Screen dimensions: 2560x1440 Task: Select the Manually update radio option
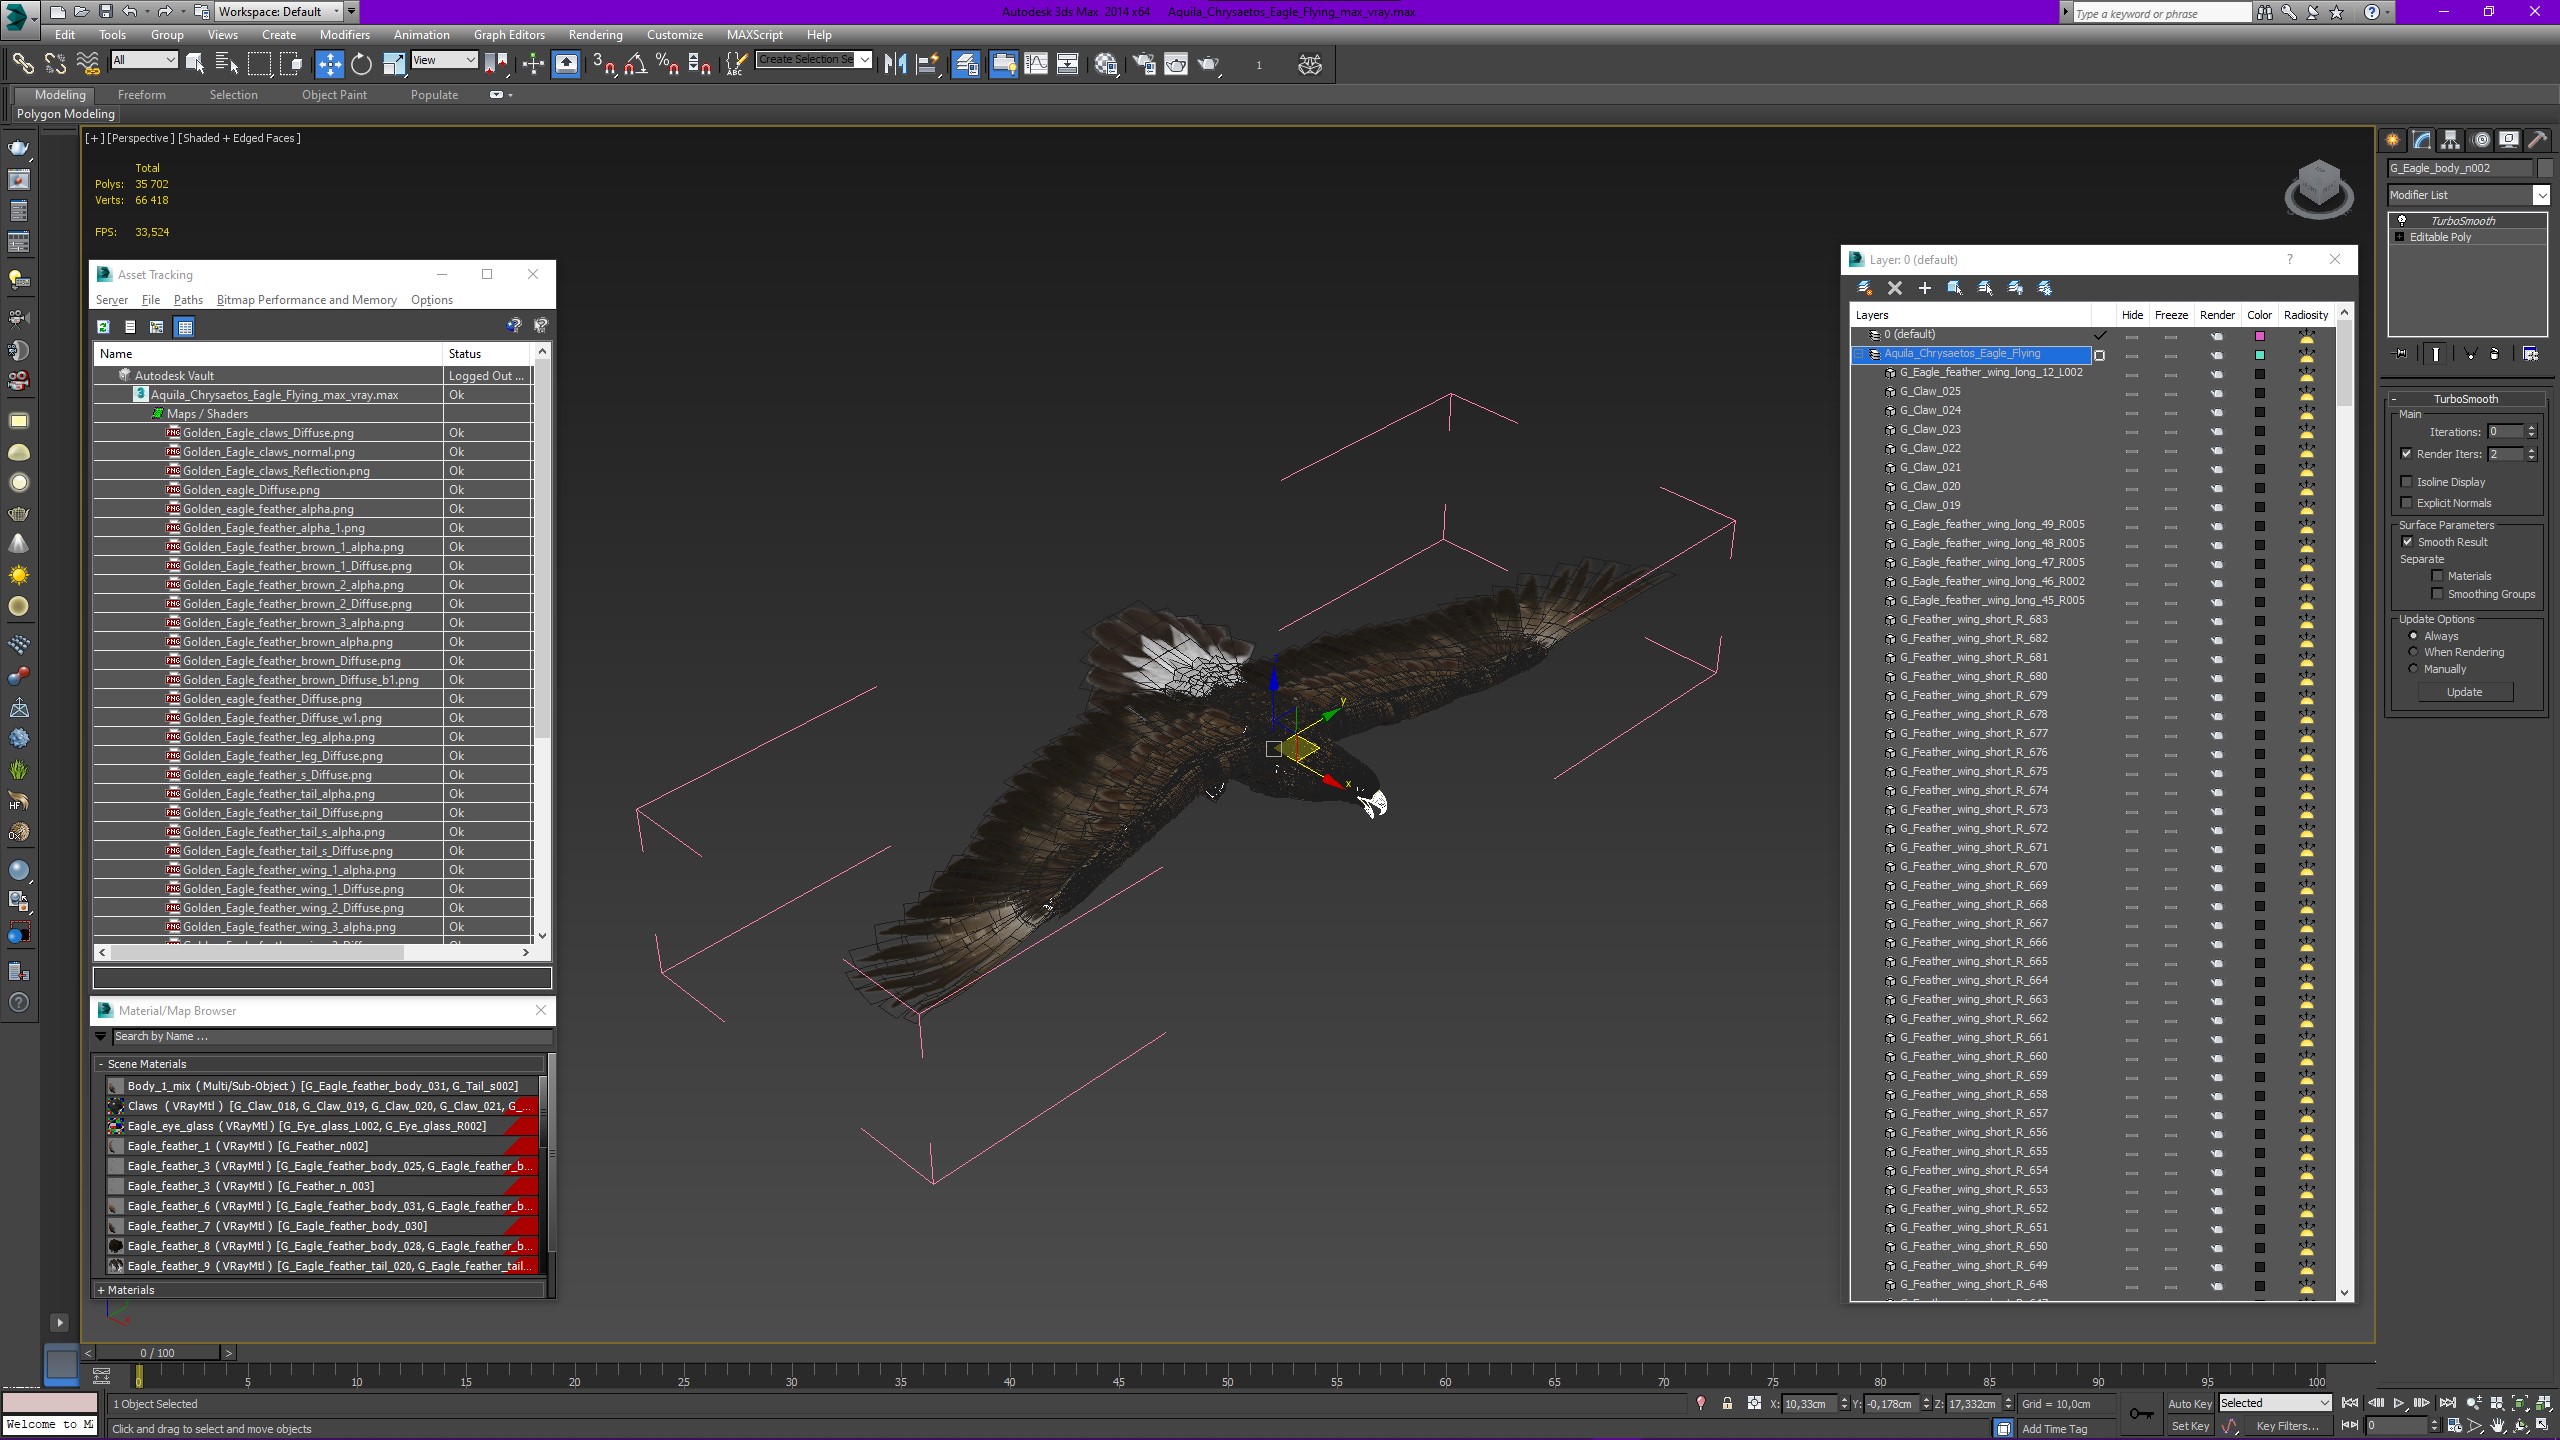click(2414, 669)
